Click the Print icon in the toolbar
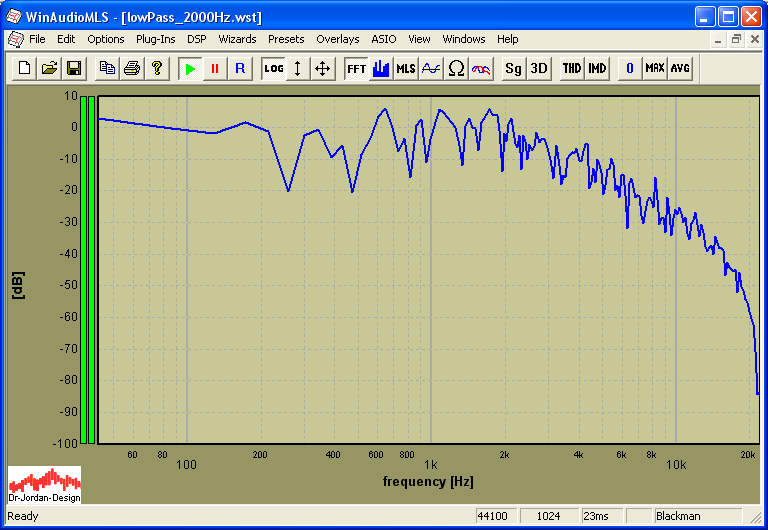Screen dimensions: 768x530 click(131, 68)
